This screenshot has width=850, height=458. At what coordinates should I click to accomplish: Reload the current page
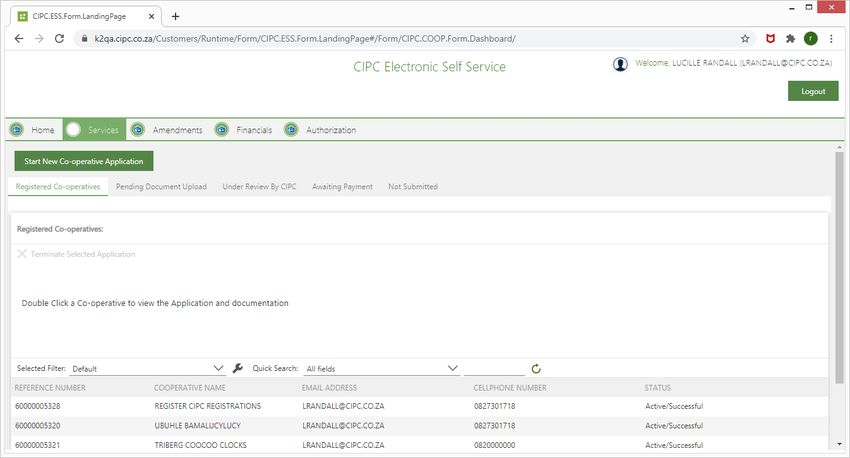point(59,38)
